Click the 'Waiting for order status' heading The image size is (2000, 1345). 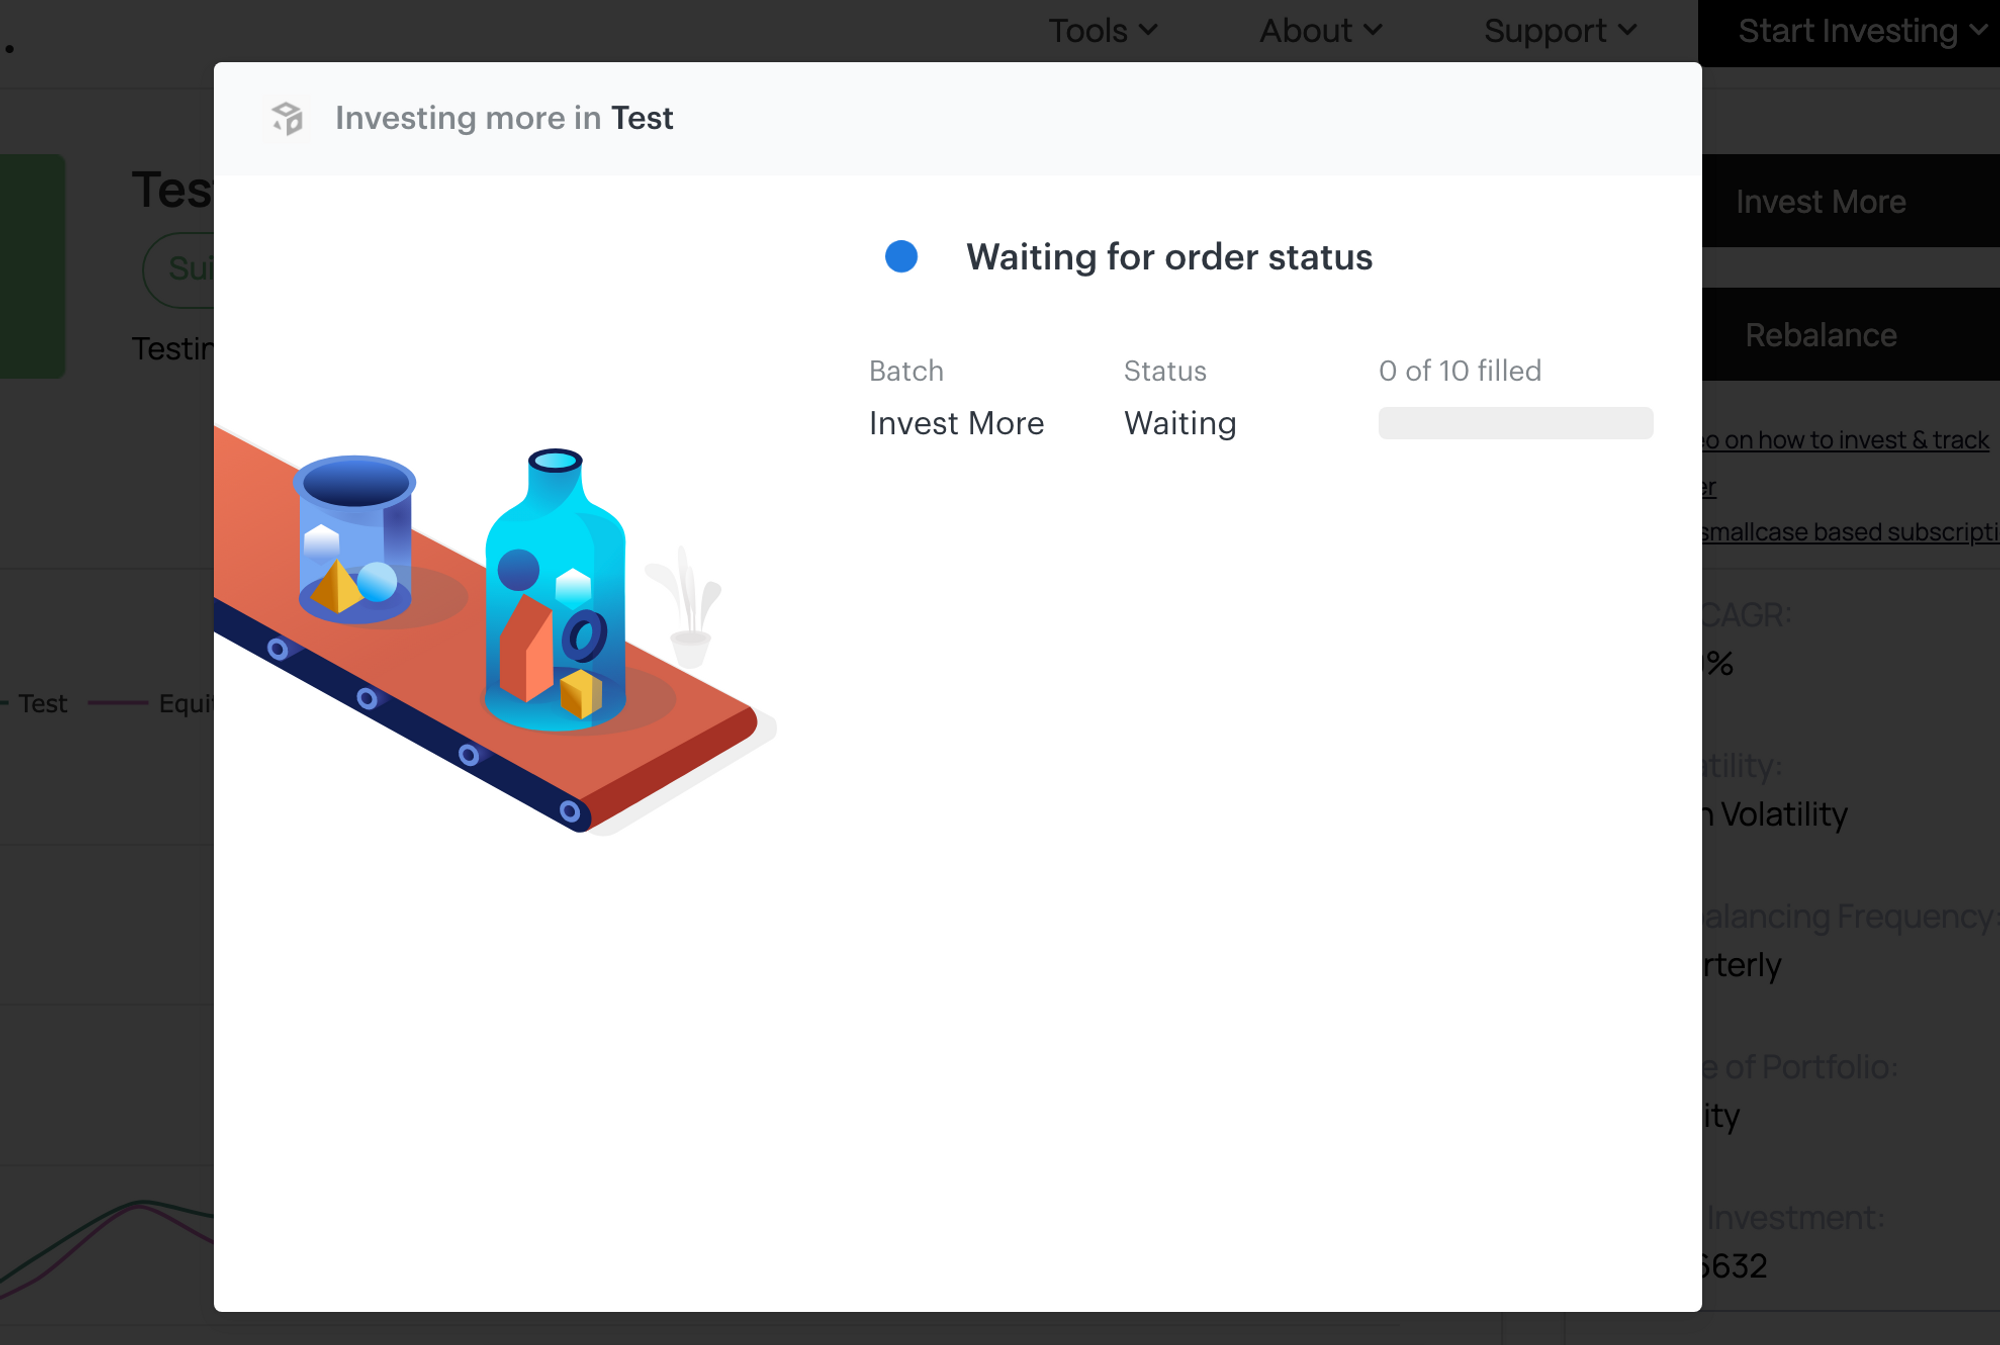[1169, 257]
